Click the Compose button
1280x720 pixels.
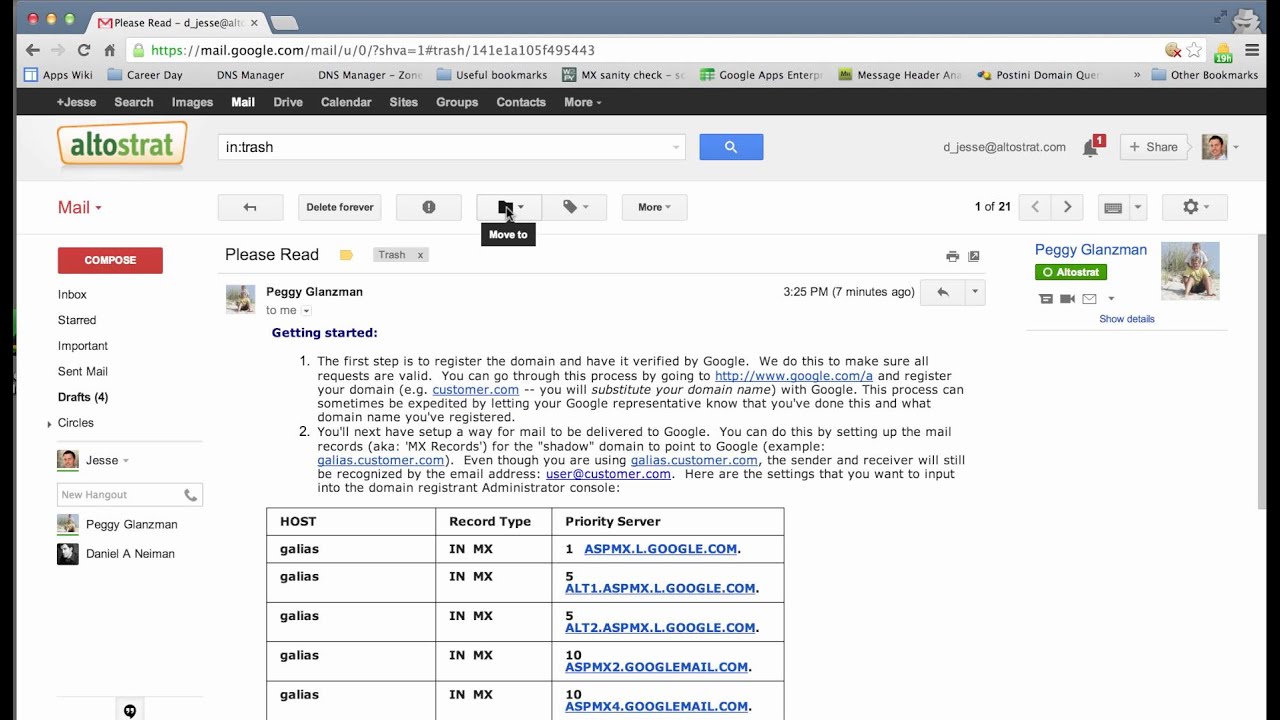click(x=110, y=260)
